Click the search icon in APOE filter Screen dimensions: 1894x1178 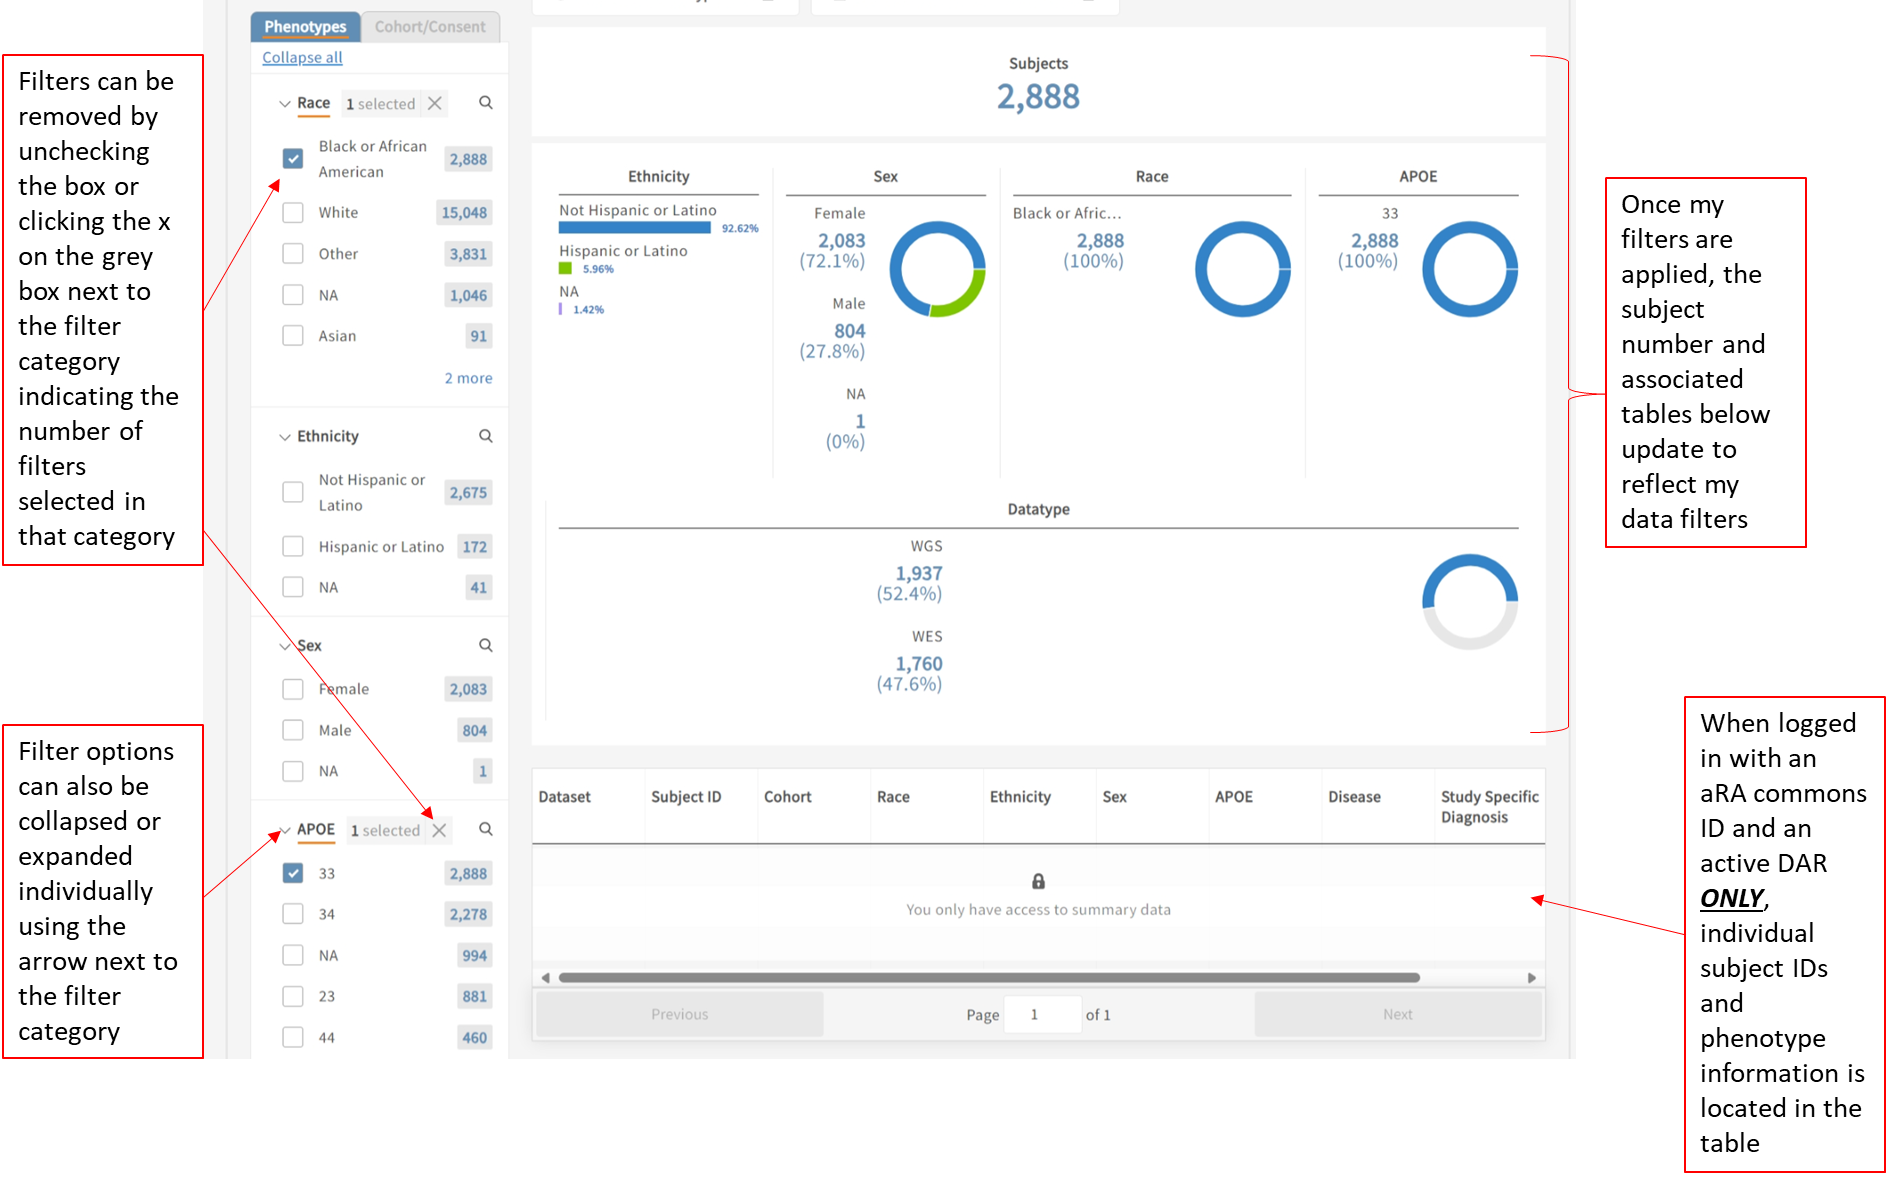click(485, 829)
